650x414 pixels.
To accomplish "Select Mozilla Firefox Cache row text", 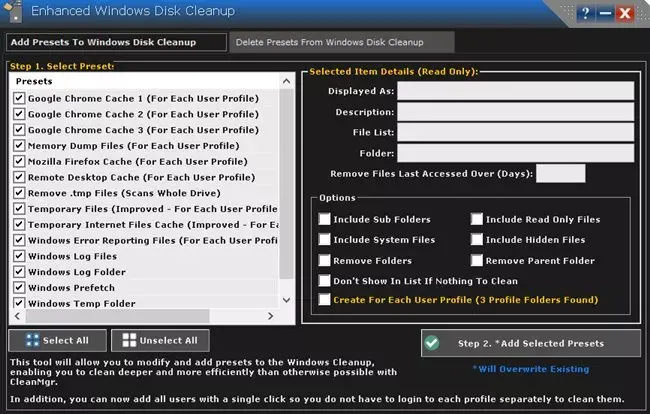I will pyautogui.click(x=138, y=162).
